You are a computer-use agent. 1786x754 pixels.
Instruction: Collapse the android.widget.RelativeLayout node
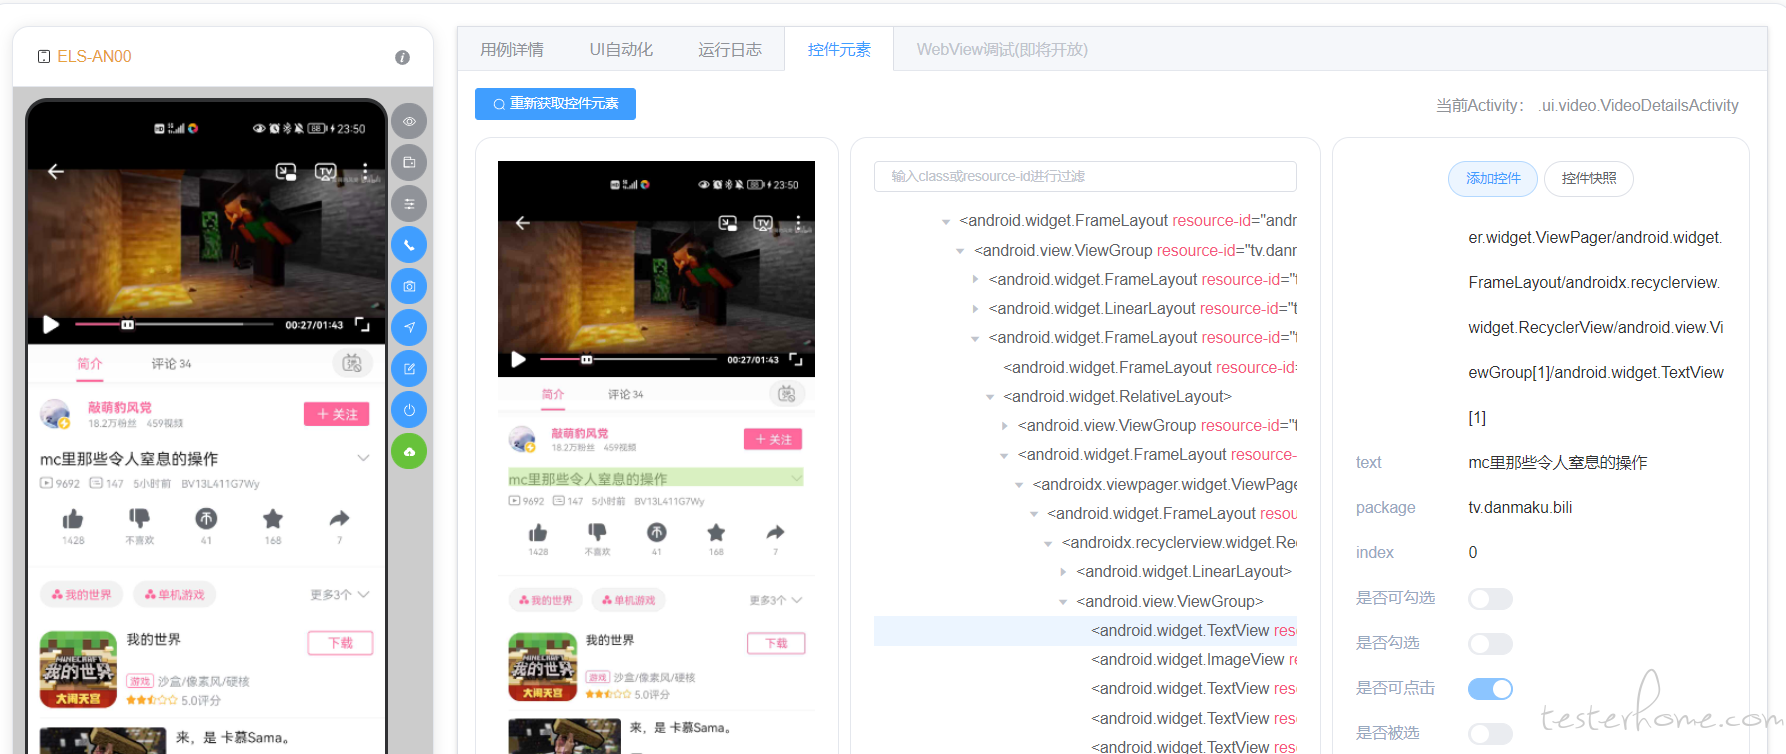coord(990,397)
